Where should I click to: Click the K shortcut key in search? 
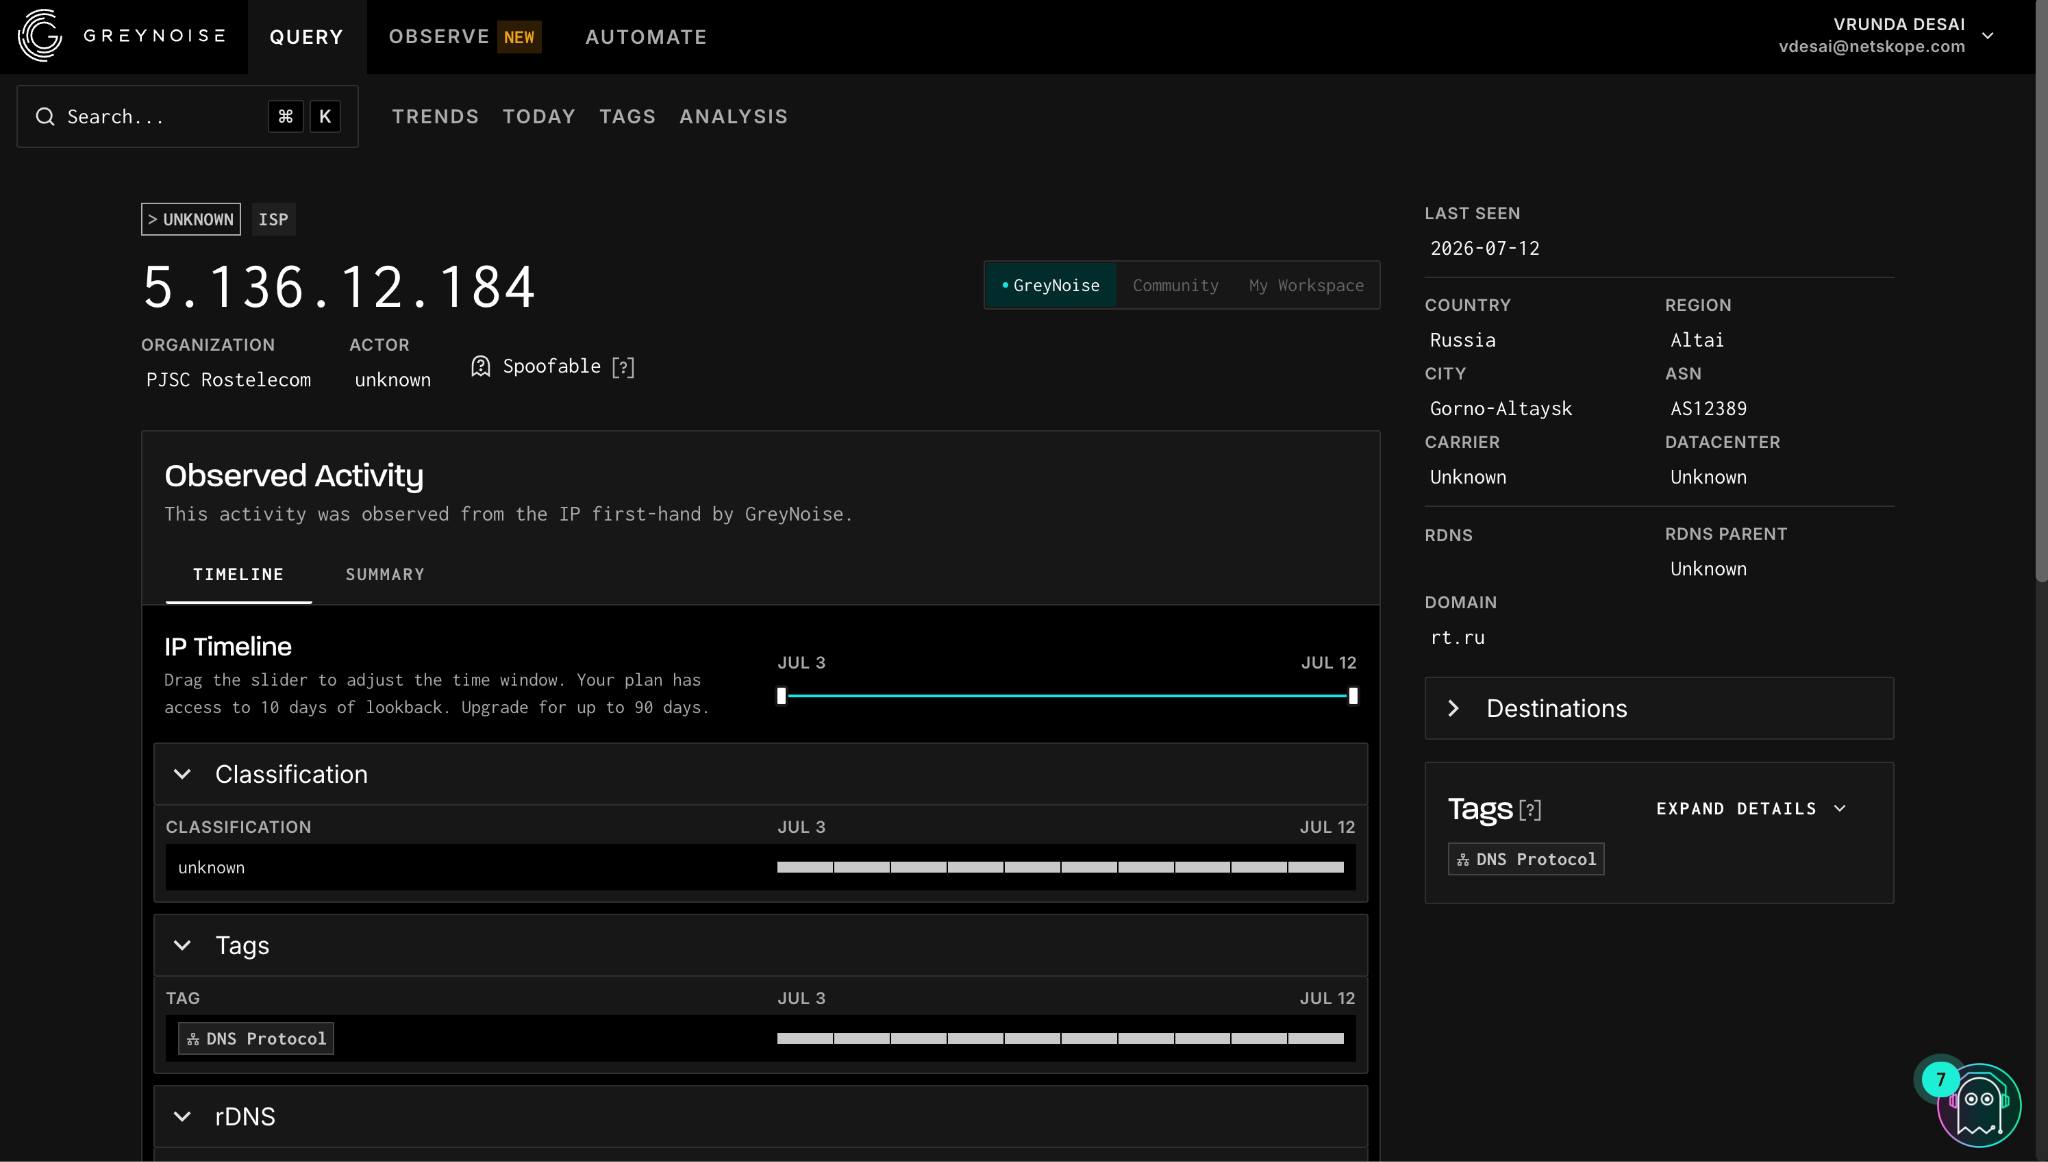[x=325, y=117]
